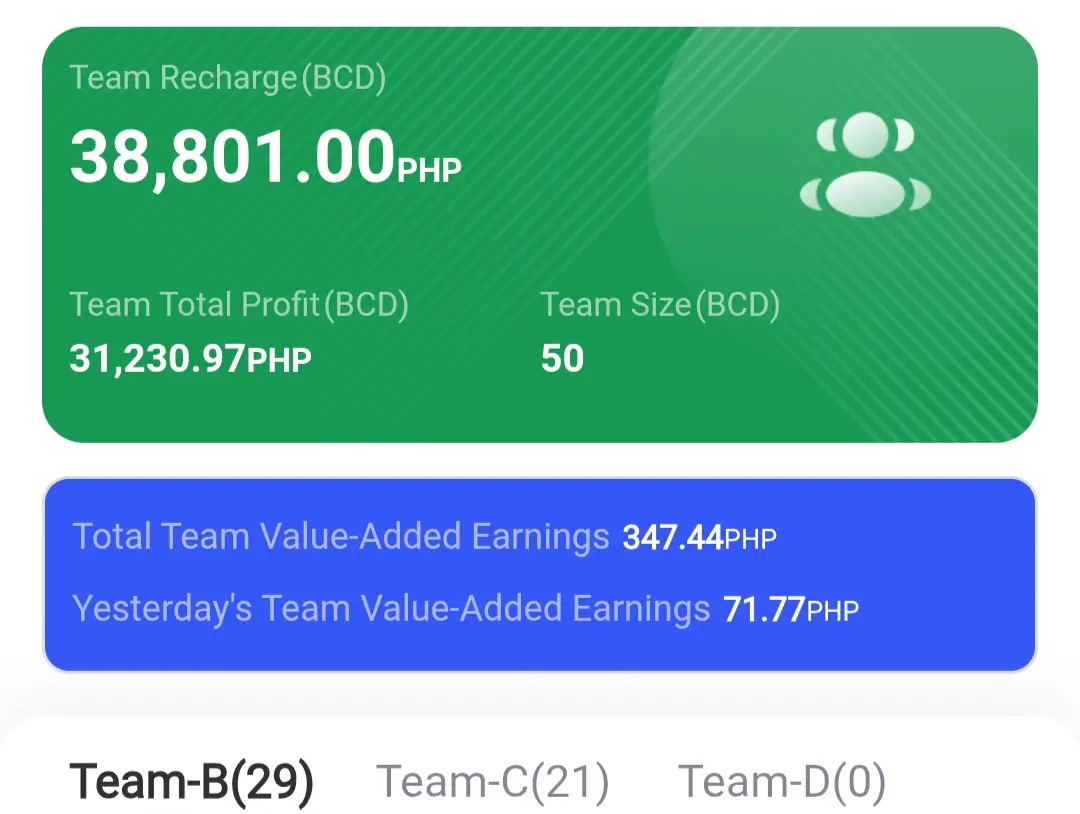Select the 31,230.97PHP profit value
The width and height of the screenshot is (1080, 814).
point(190,359)
